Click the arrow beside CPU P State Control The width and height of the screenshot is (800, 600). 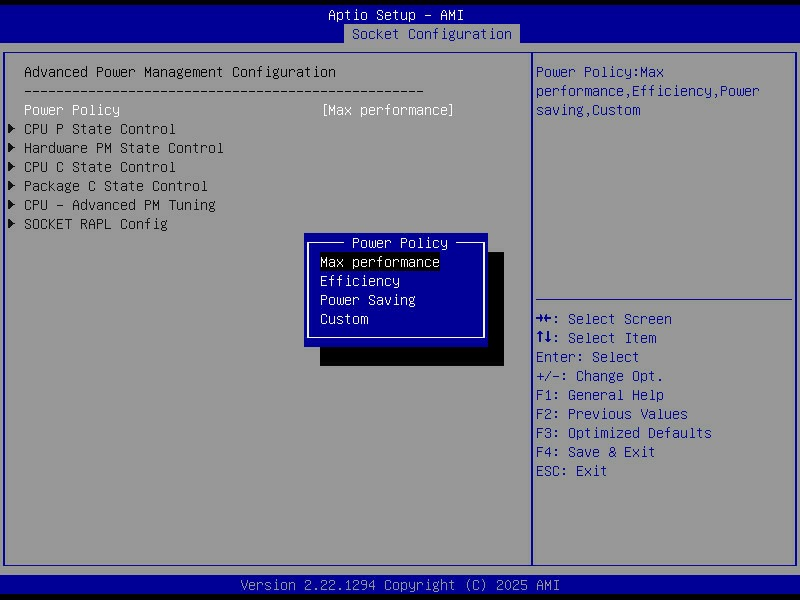pos(11,129)
